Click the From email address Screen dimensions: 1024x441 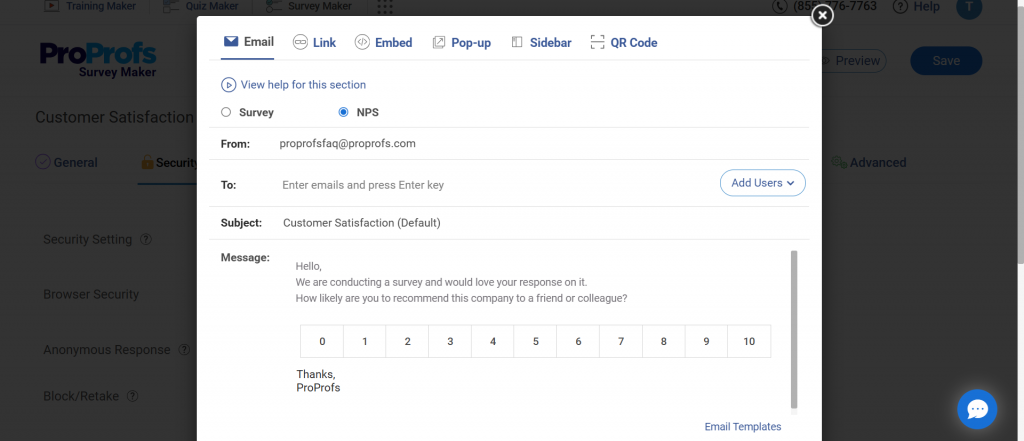(347, 144)
